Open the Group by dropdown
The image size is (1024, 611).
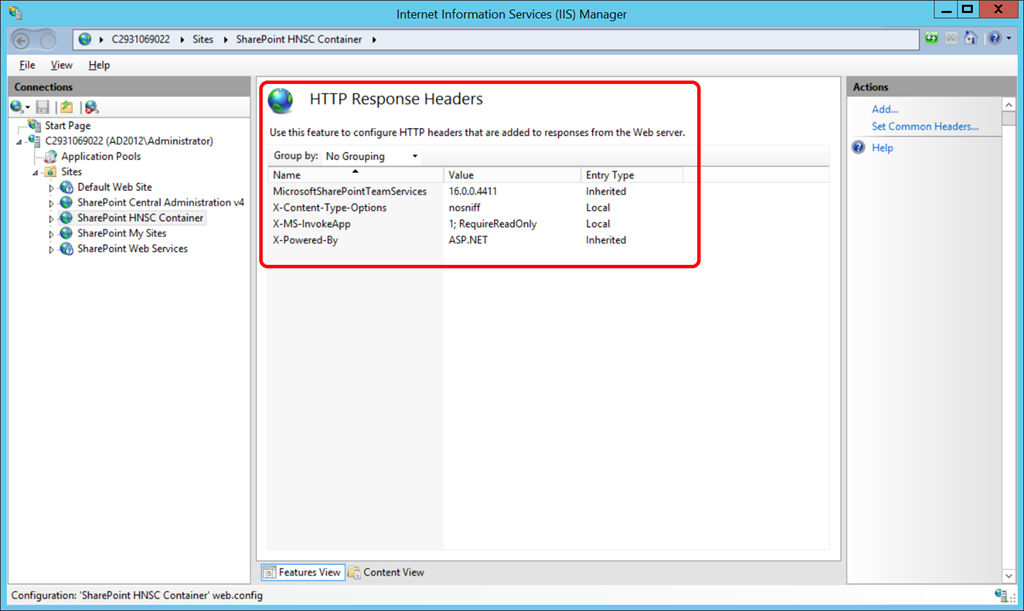pos(372,156)
